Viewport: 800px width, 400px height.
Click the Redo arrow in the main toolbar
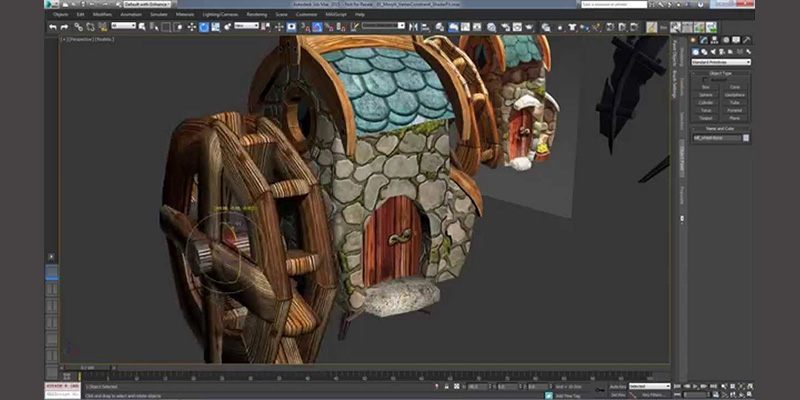[x=64, y=27]
